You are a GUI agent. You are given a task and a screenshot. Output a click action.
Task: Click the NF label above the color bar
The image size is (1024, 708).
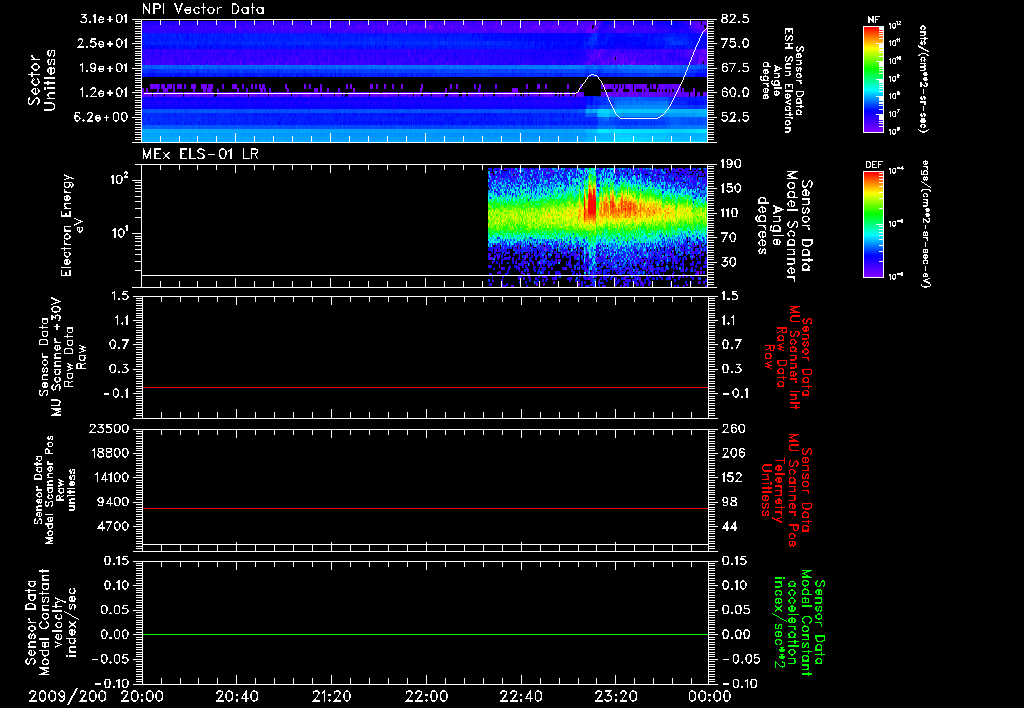(x=874, y=20)
